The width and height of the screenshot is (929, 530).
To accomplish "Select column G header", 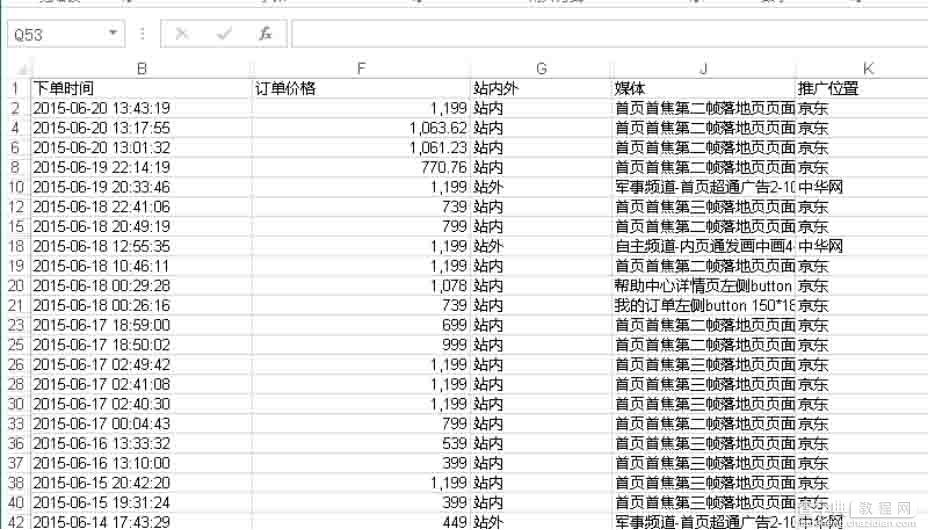I will click(x=541, y=69).
